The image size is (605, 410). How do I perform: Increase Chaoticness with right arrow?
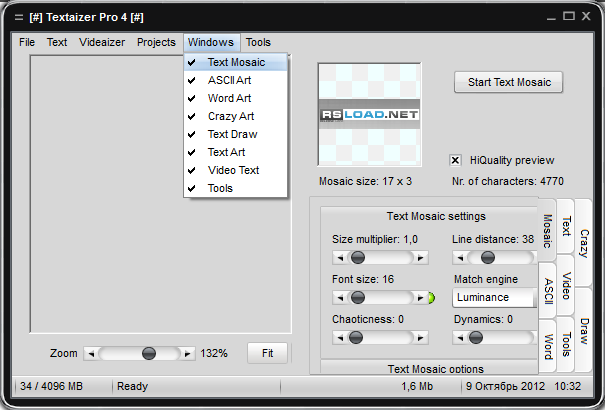click(421, 338)
